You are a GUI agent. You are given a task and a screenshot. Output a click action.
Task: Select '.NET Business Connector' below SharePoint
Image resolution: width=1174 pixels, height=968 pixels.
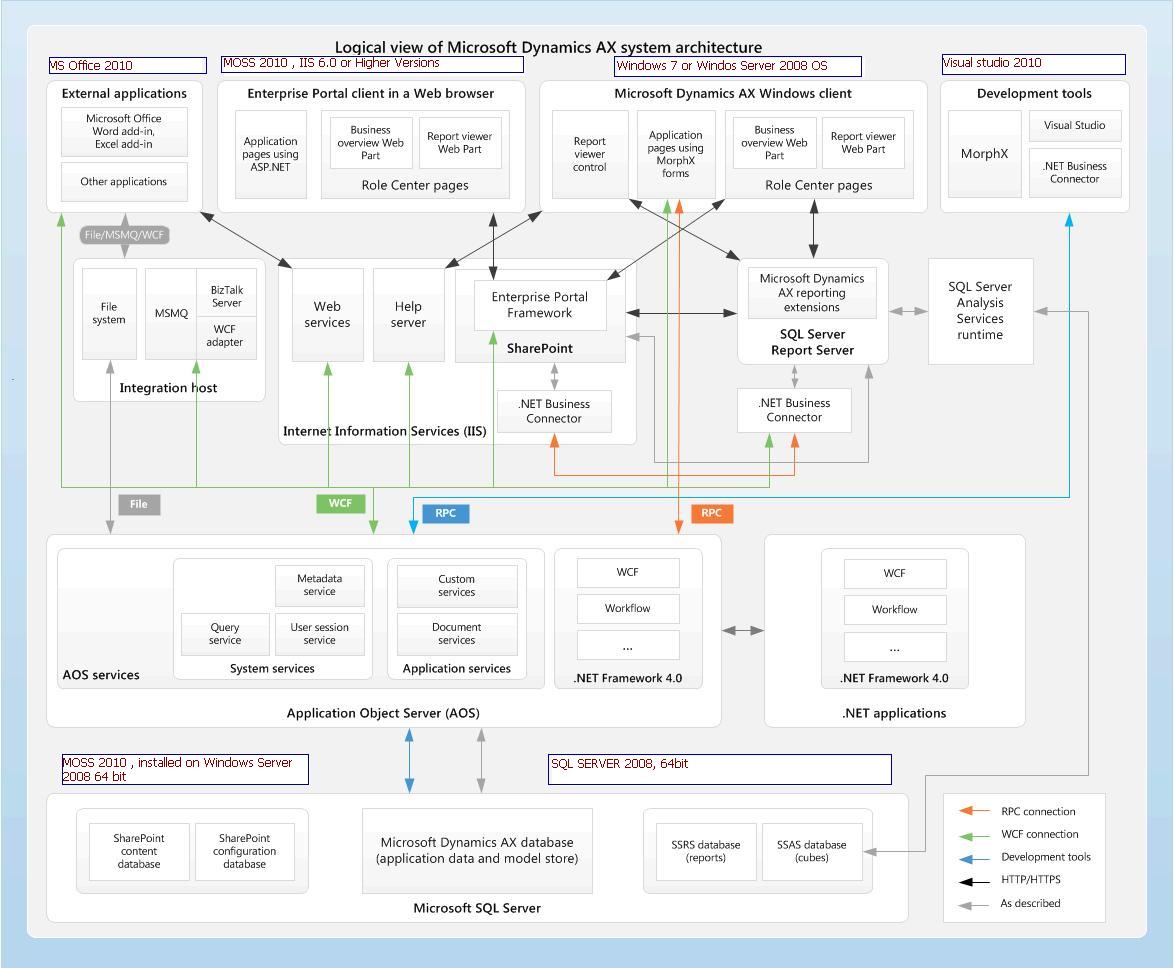click(554, 411)
